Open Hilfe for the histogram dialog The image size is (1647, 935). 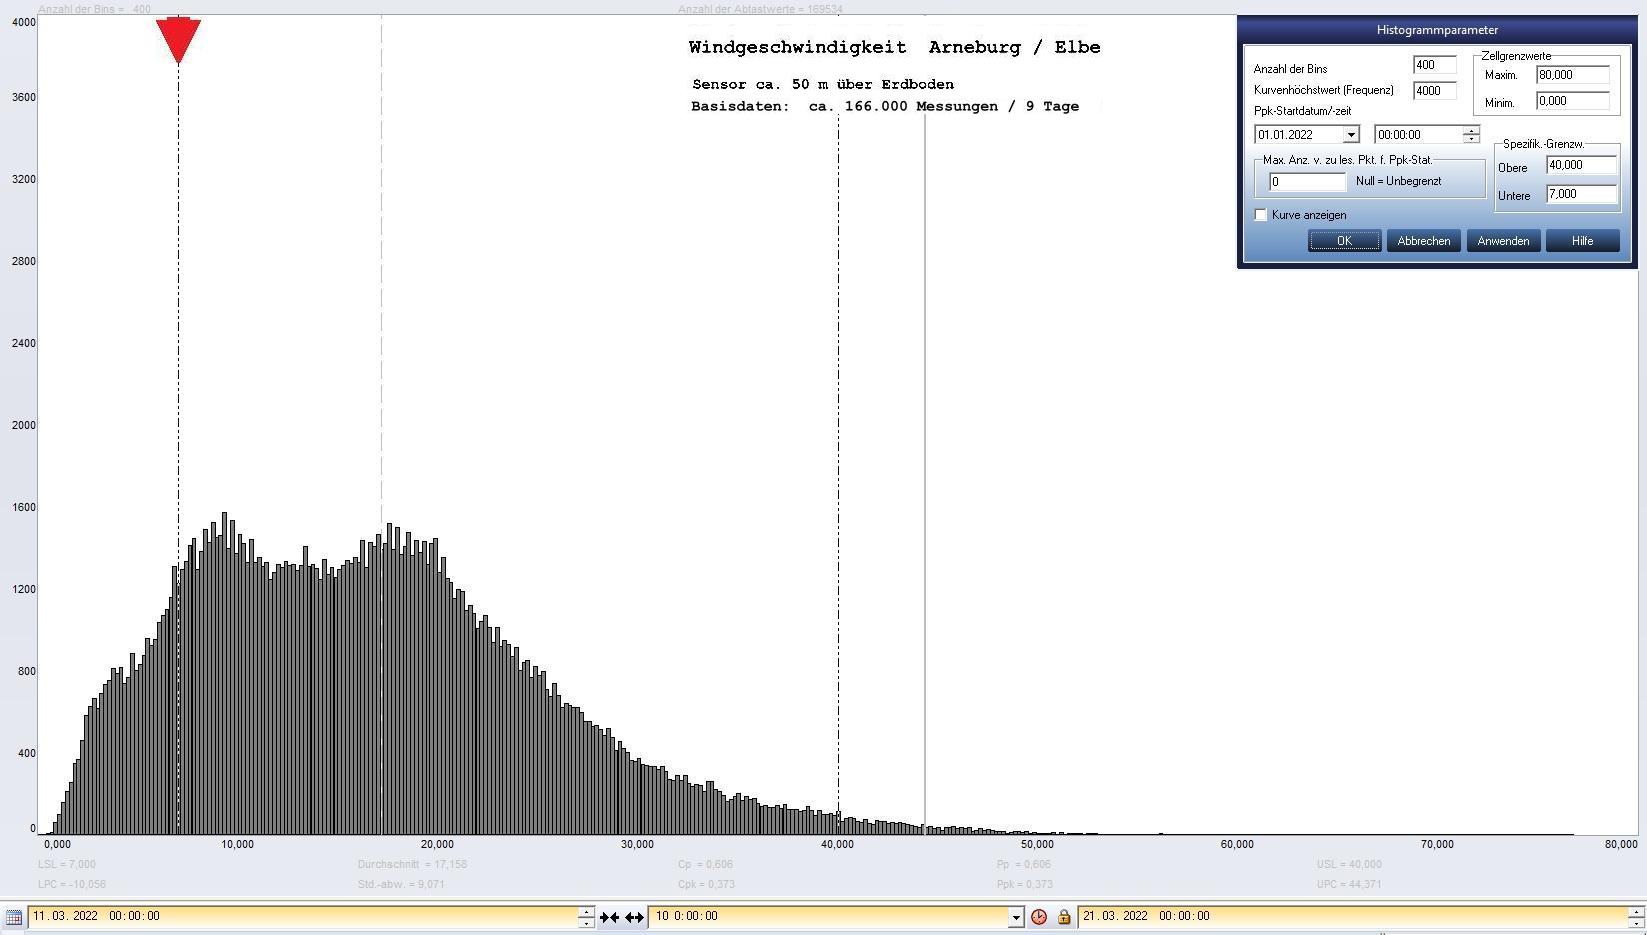pyautogui.click(x=1582, y=241)
